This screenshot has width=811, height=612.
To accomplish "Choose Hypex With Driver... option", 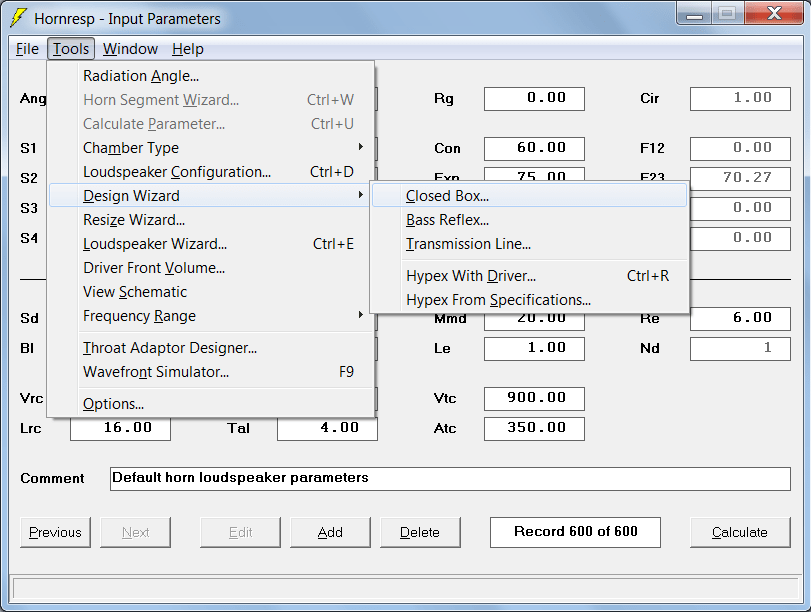I will click(530, 276).
